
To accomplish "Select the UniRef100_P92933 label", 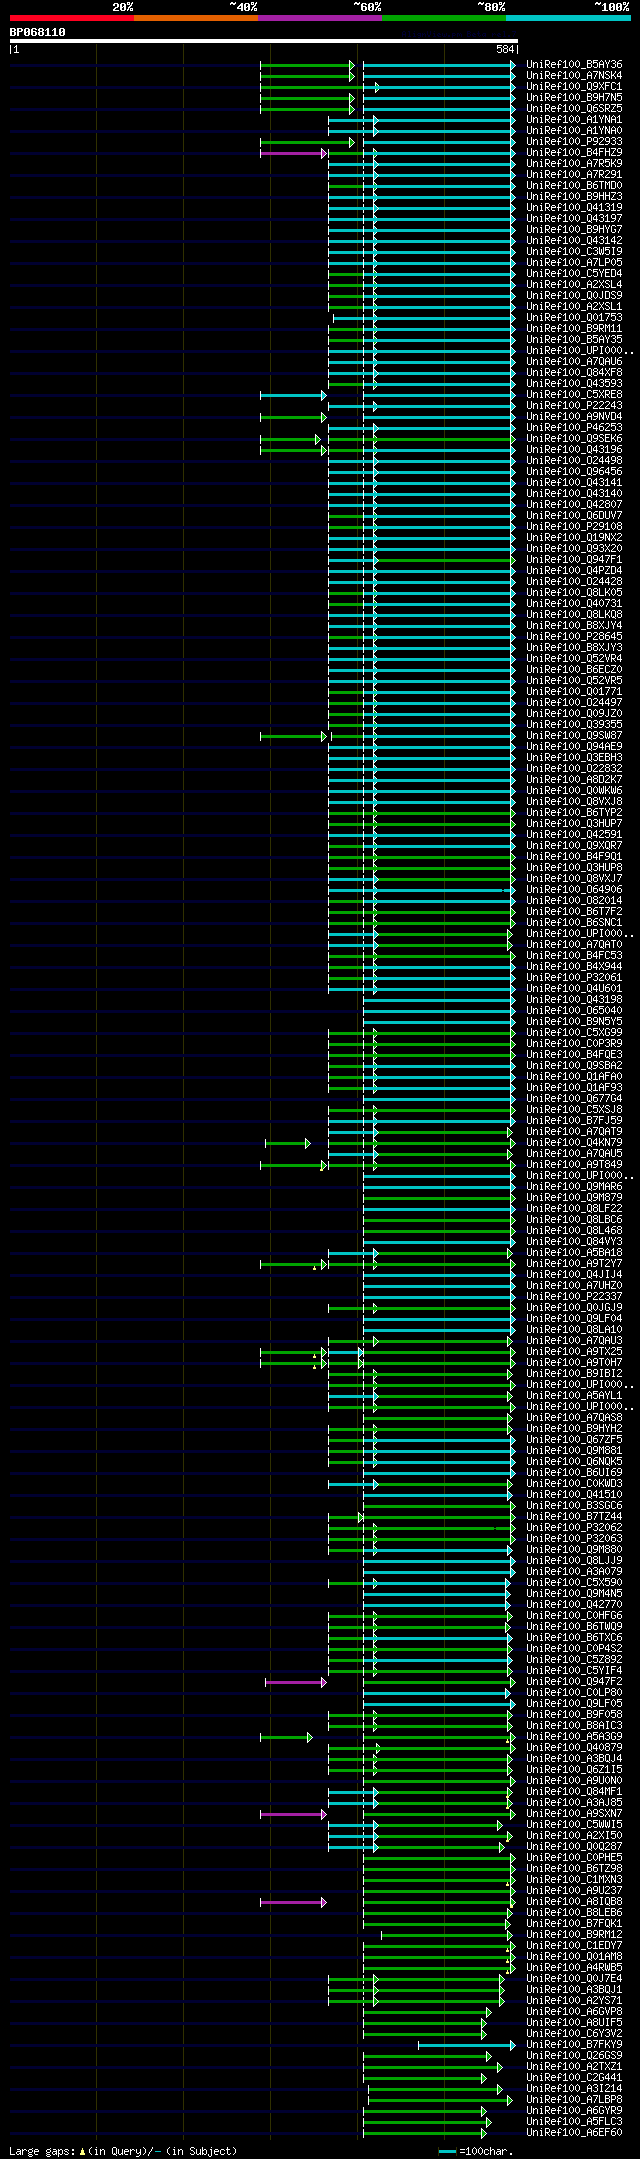I will click(x=574, y=141).
